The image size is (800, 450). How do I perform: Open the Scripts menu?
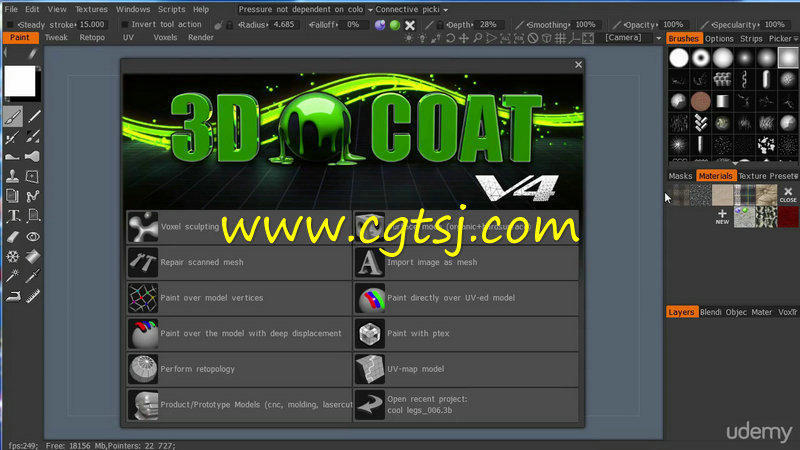pos(171,9)
